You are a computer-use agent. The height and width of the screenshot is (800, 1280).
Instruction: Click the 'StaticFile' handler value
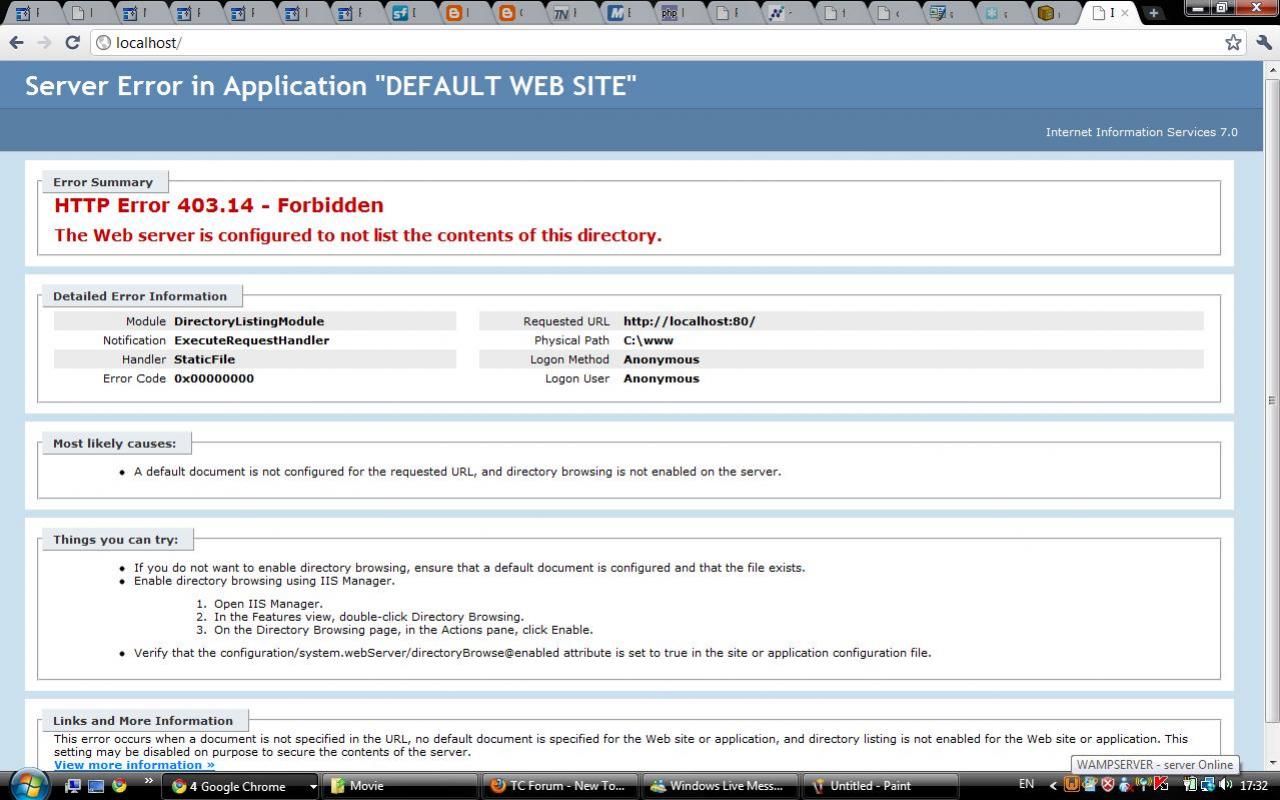(205, 359)
